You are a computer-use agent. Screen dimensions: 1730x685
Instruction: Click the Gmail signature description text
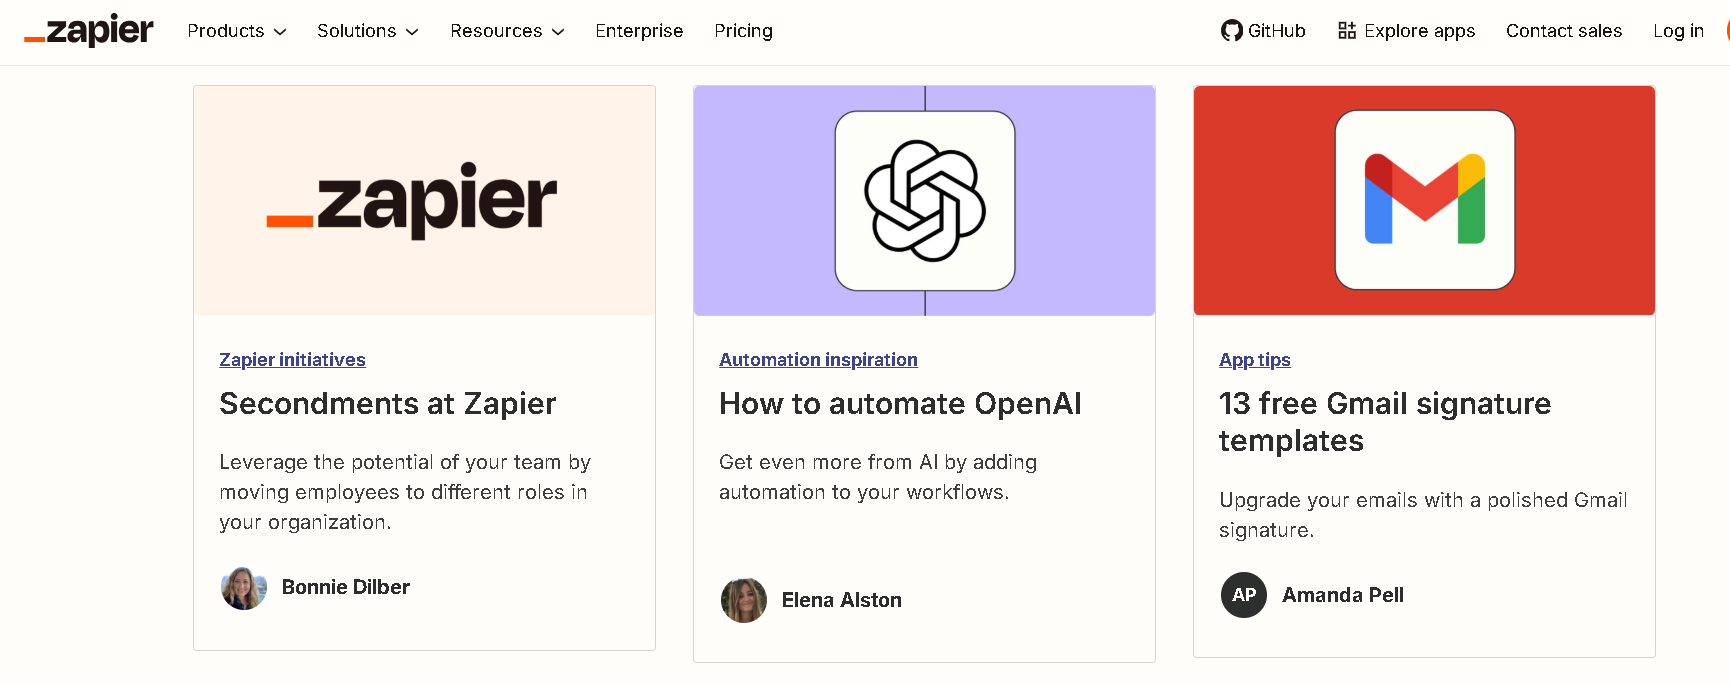(x=1423, y=515)
